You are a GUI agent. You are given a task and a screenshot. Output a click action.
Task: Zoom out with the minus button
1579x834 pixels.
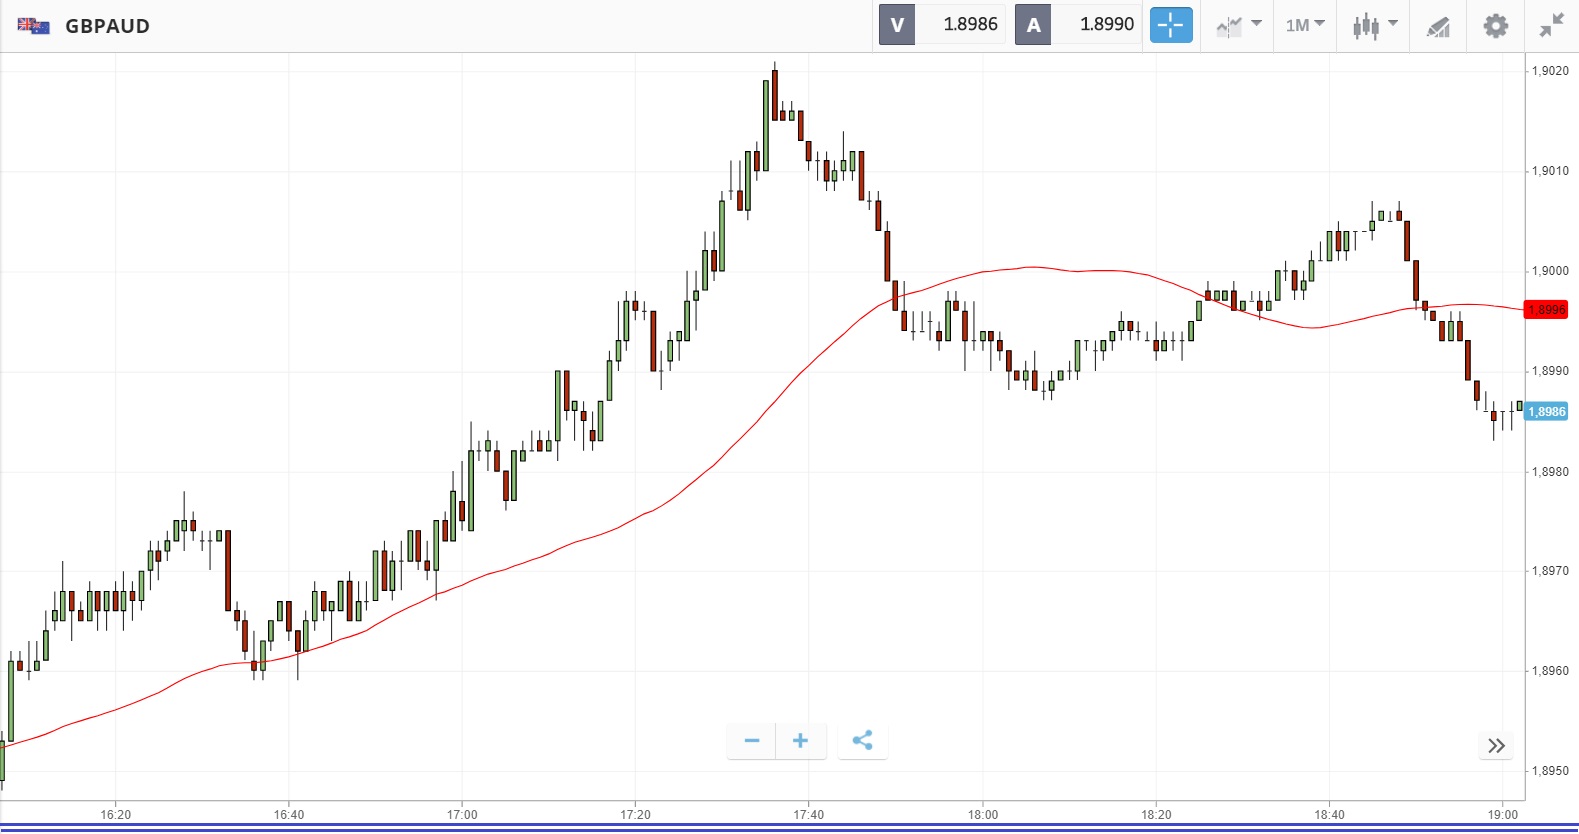pyautogui.click(x=752, y=741)
